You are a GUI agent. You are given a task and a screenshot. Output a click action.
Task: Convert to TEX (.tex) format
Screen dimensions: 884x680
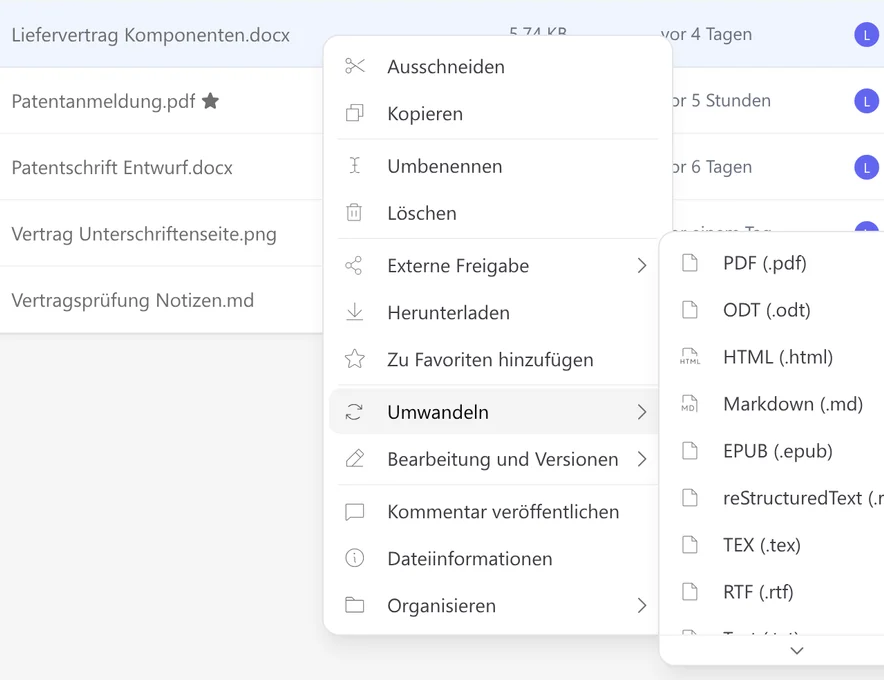pos(775,545)
